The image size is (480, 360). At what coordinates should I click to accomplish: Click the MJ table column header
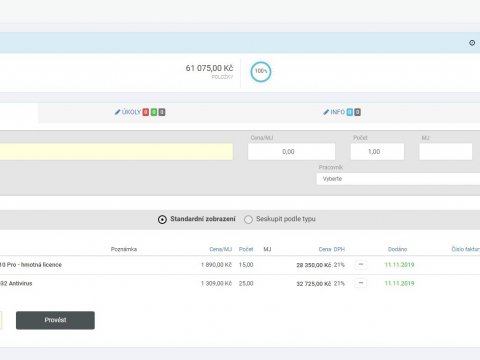(x=267, y=249)
